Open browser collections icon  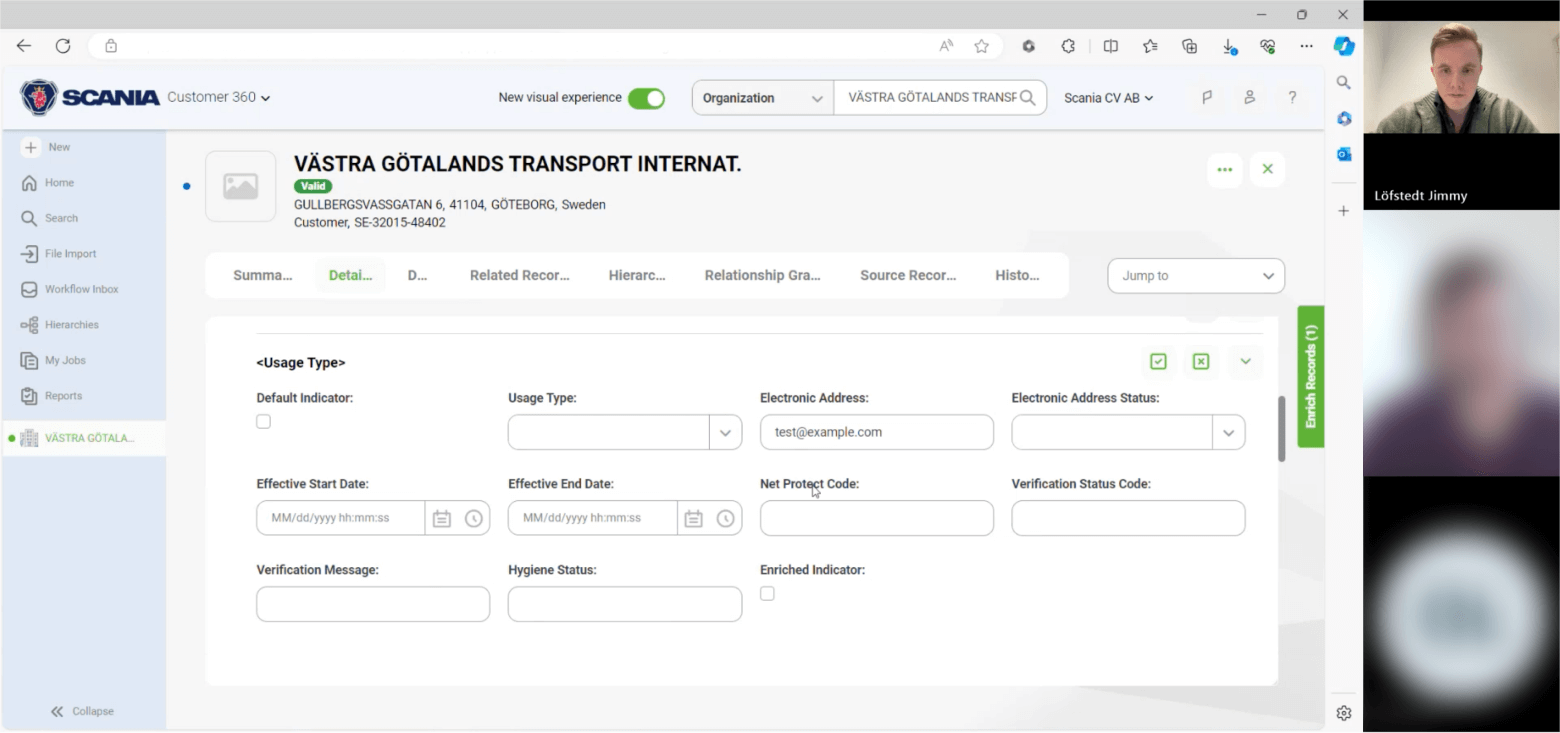tap(1189, 46)
